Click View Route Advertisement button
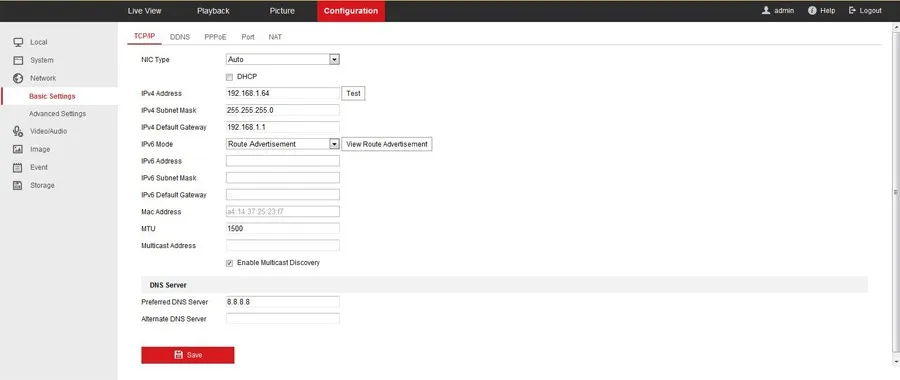 tap(387, 144)
